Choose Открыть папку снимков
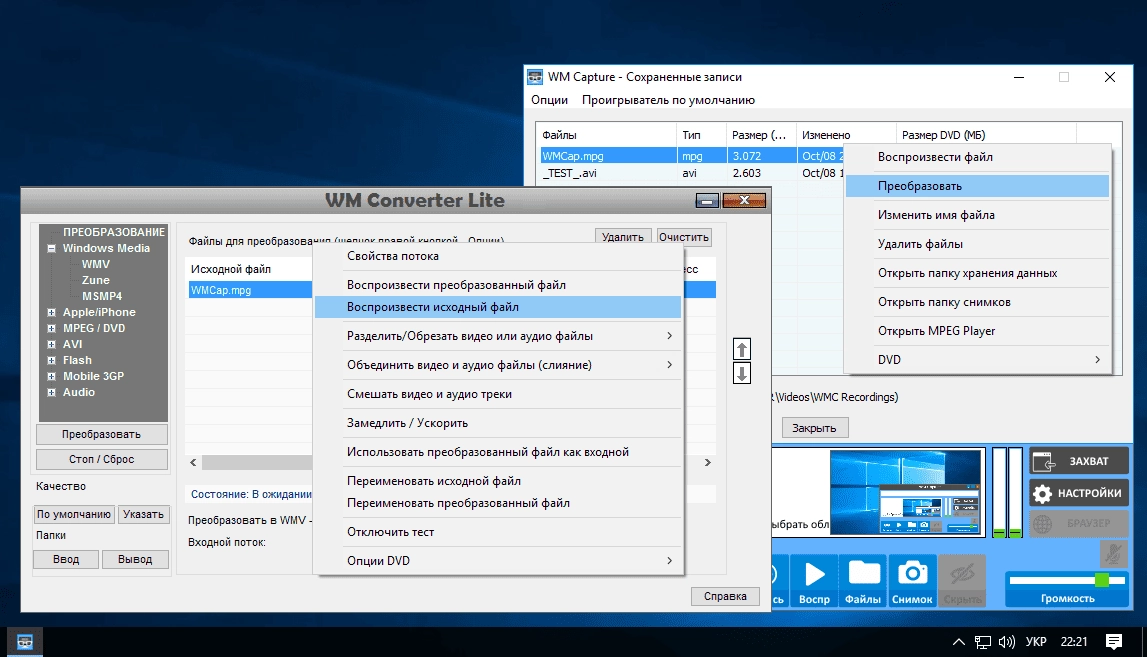Image resolution: width=1147 pixels, height=657 pixels. point(977,302)
